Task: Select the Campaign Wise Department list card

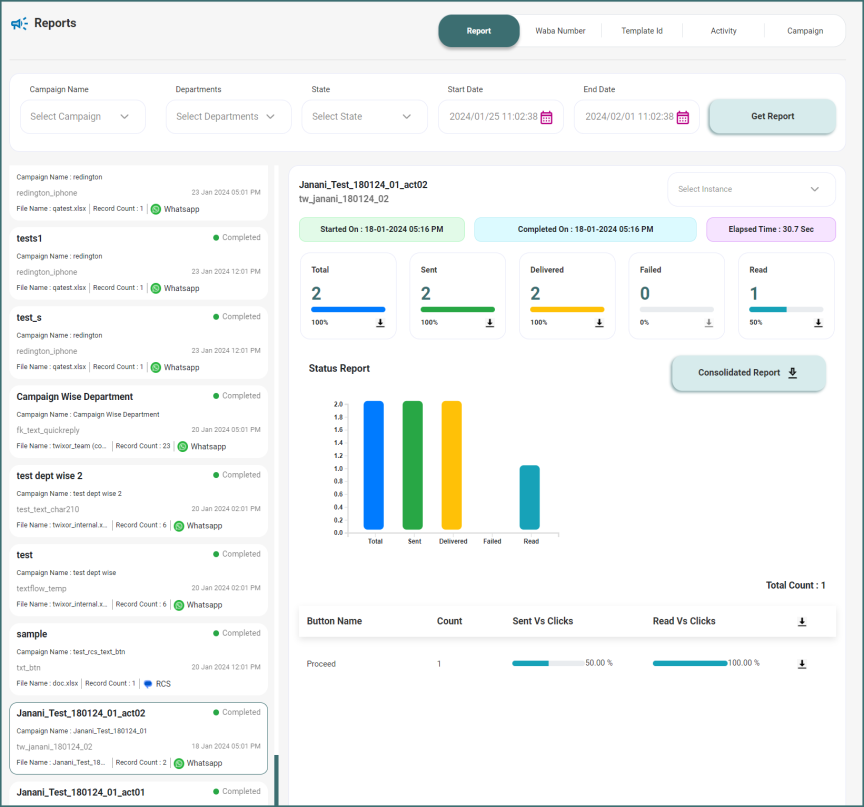Action: (138, 421)
